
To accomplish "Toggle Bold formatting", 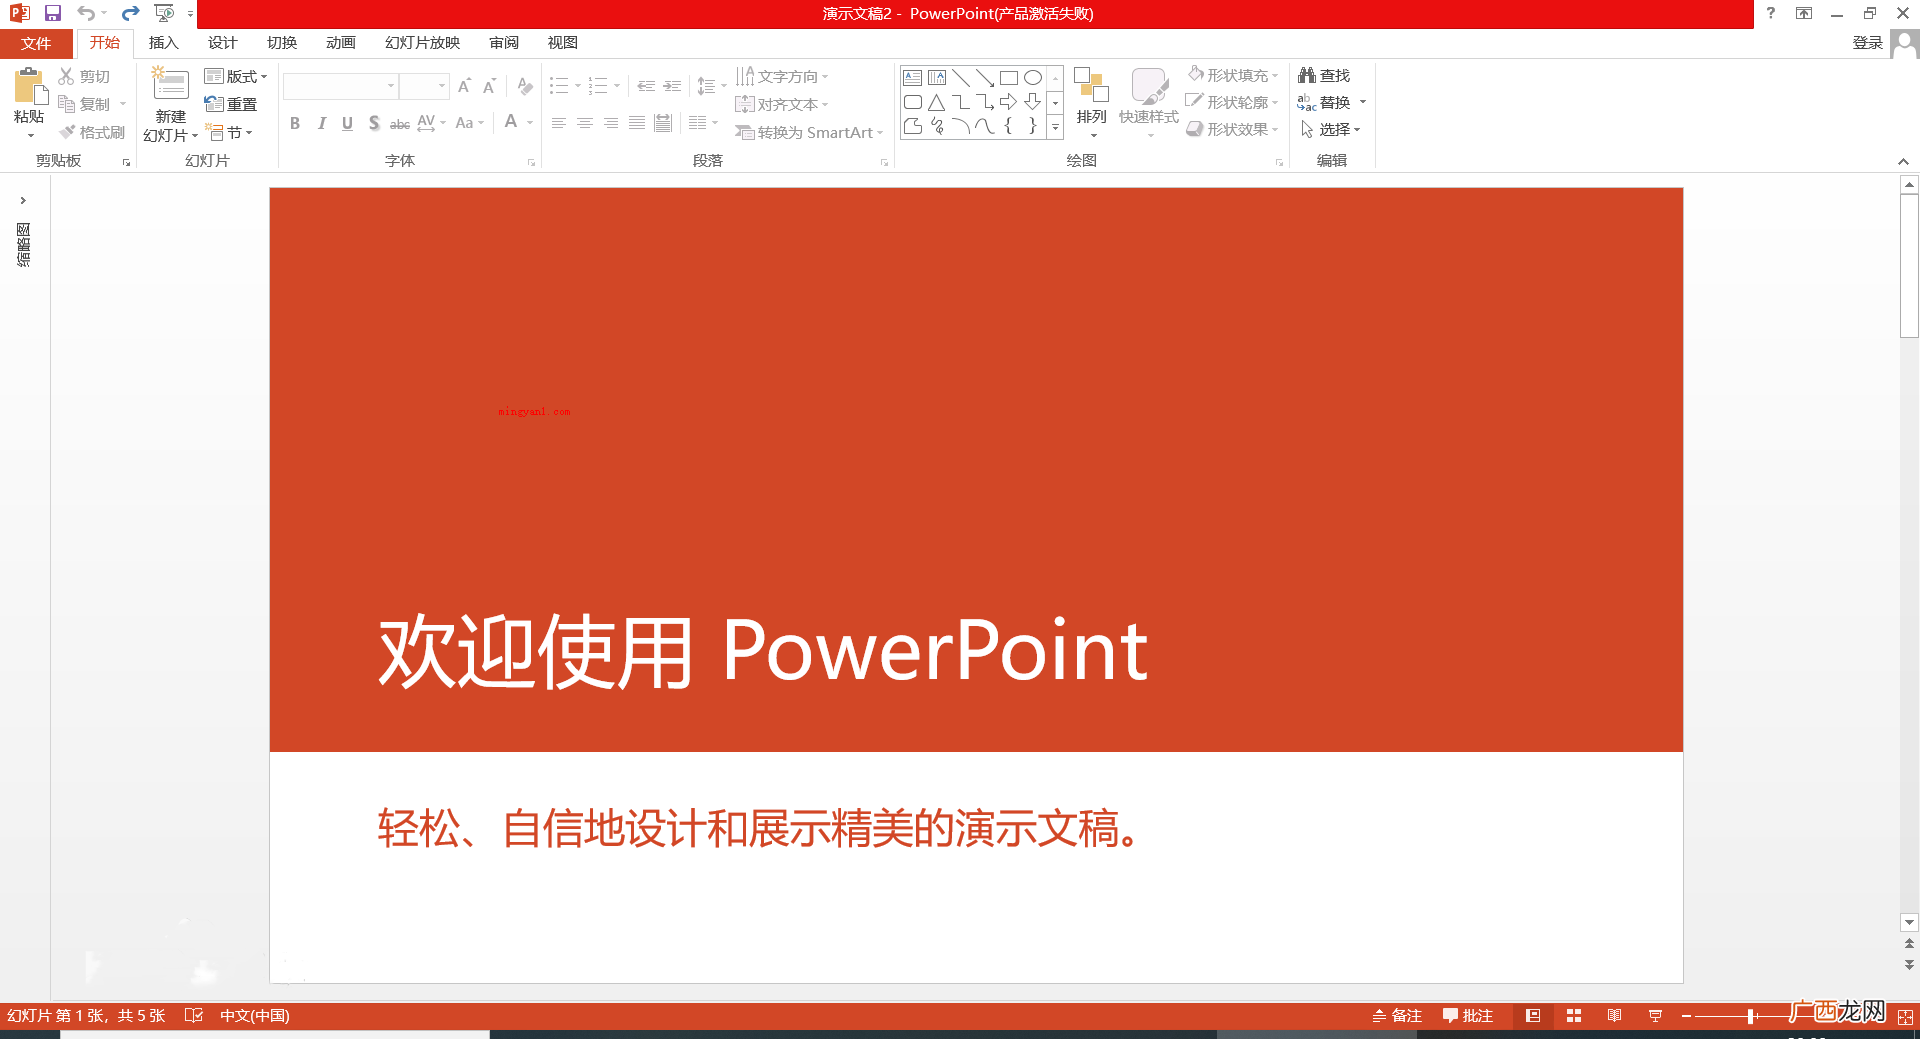I will 295,123.
